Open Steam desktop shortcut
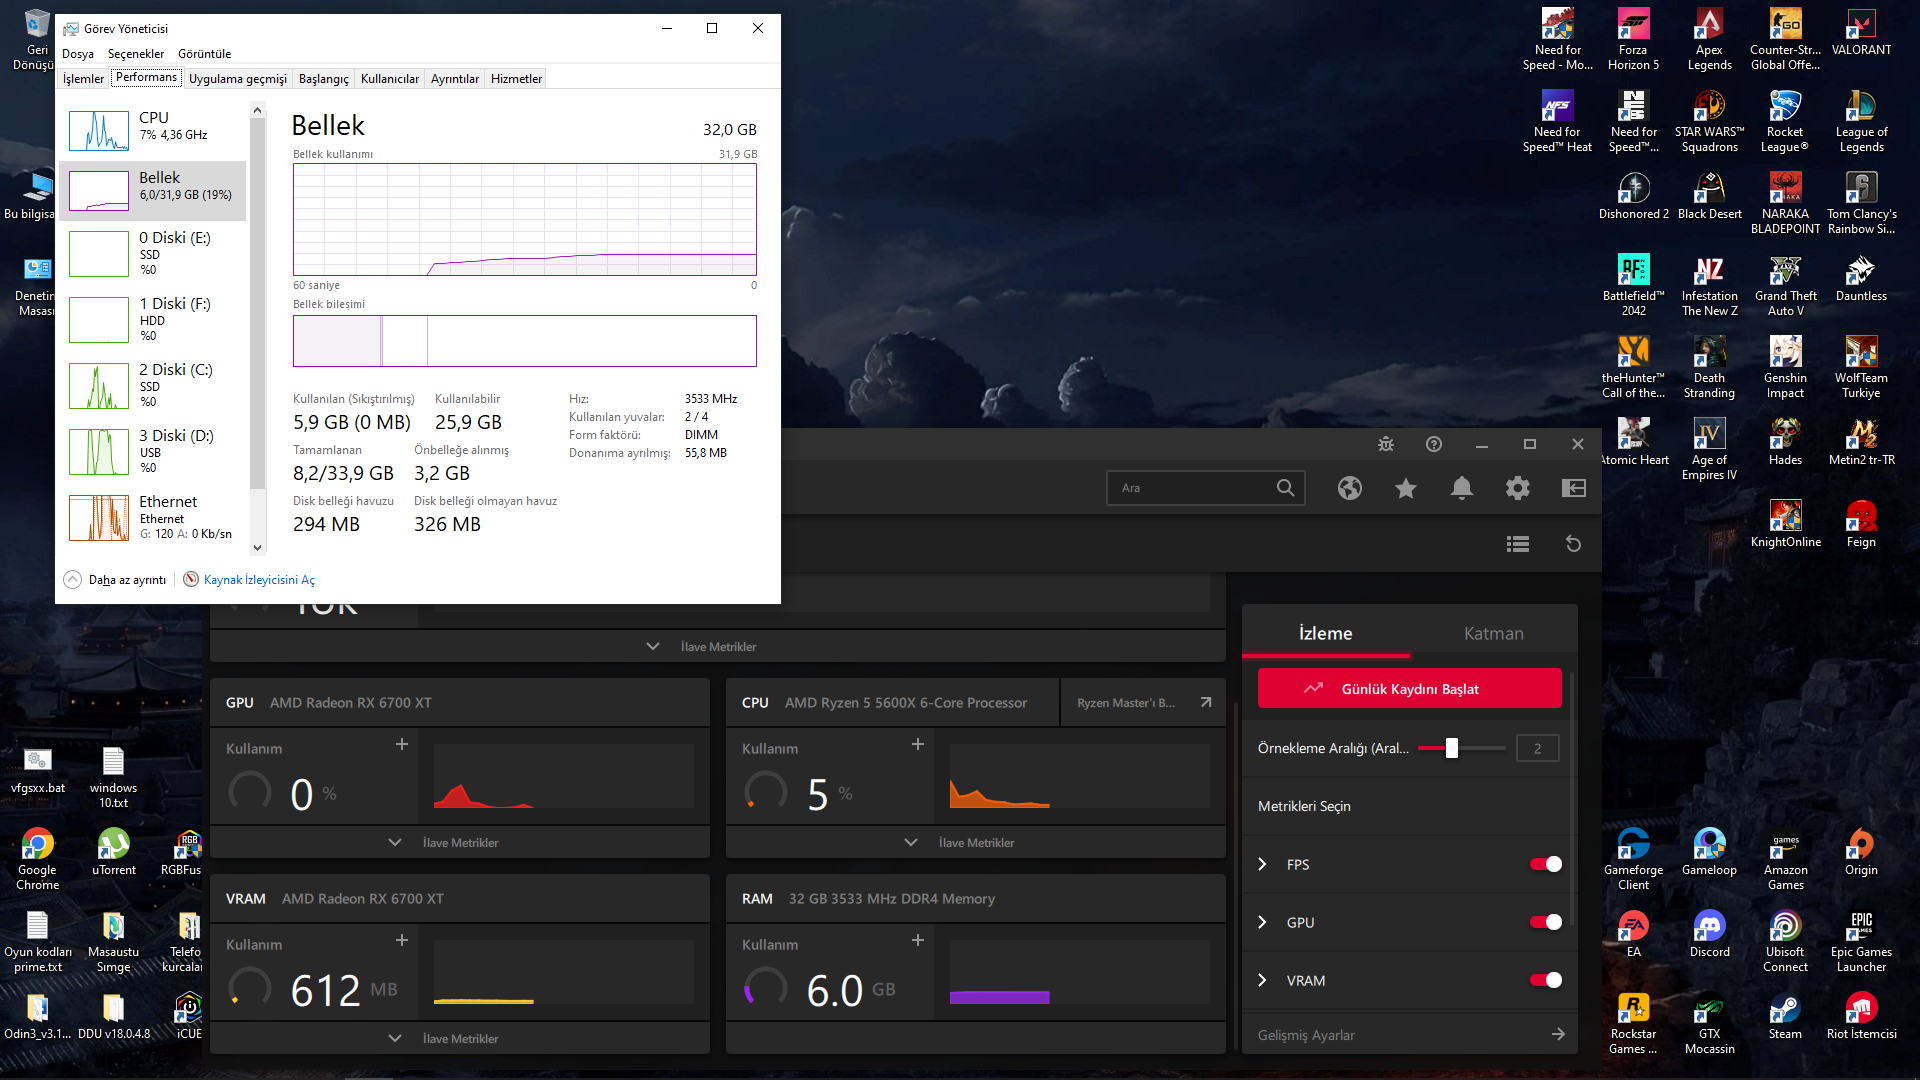 (x=1785, y=1017)
